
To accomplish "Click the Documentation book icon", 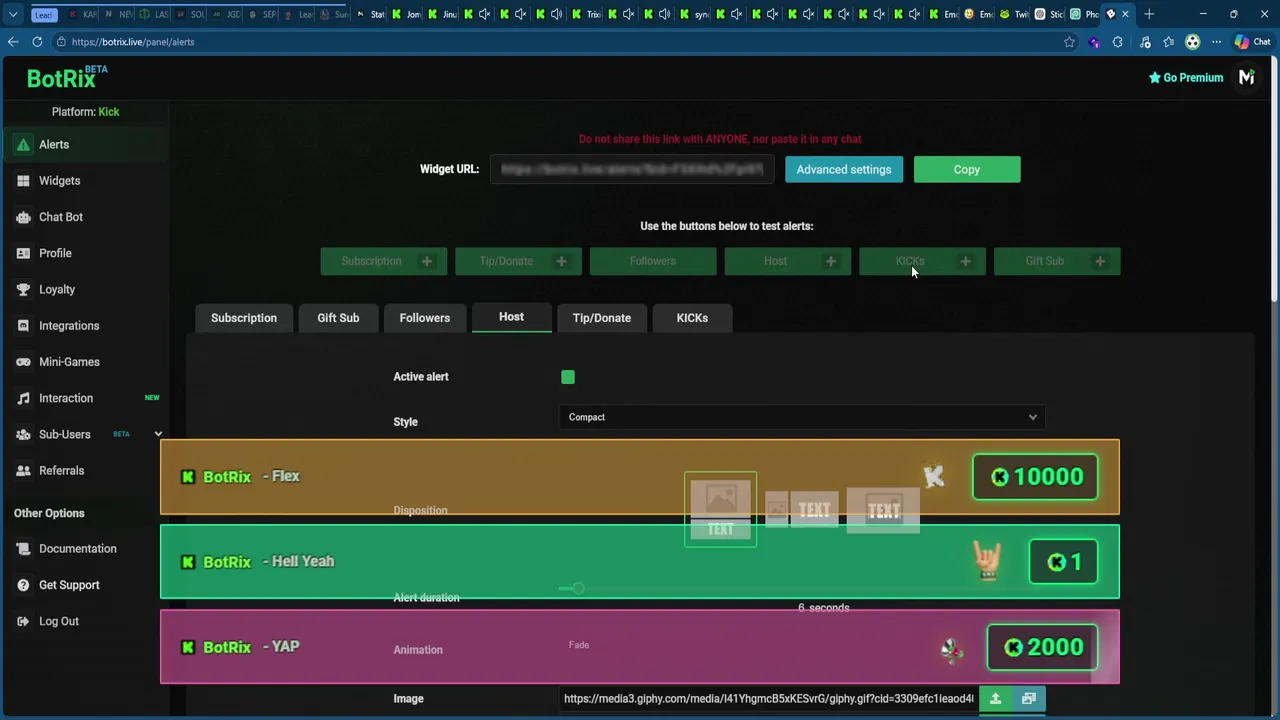I will click(x=23, y=549).
